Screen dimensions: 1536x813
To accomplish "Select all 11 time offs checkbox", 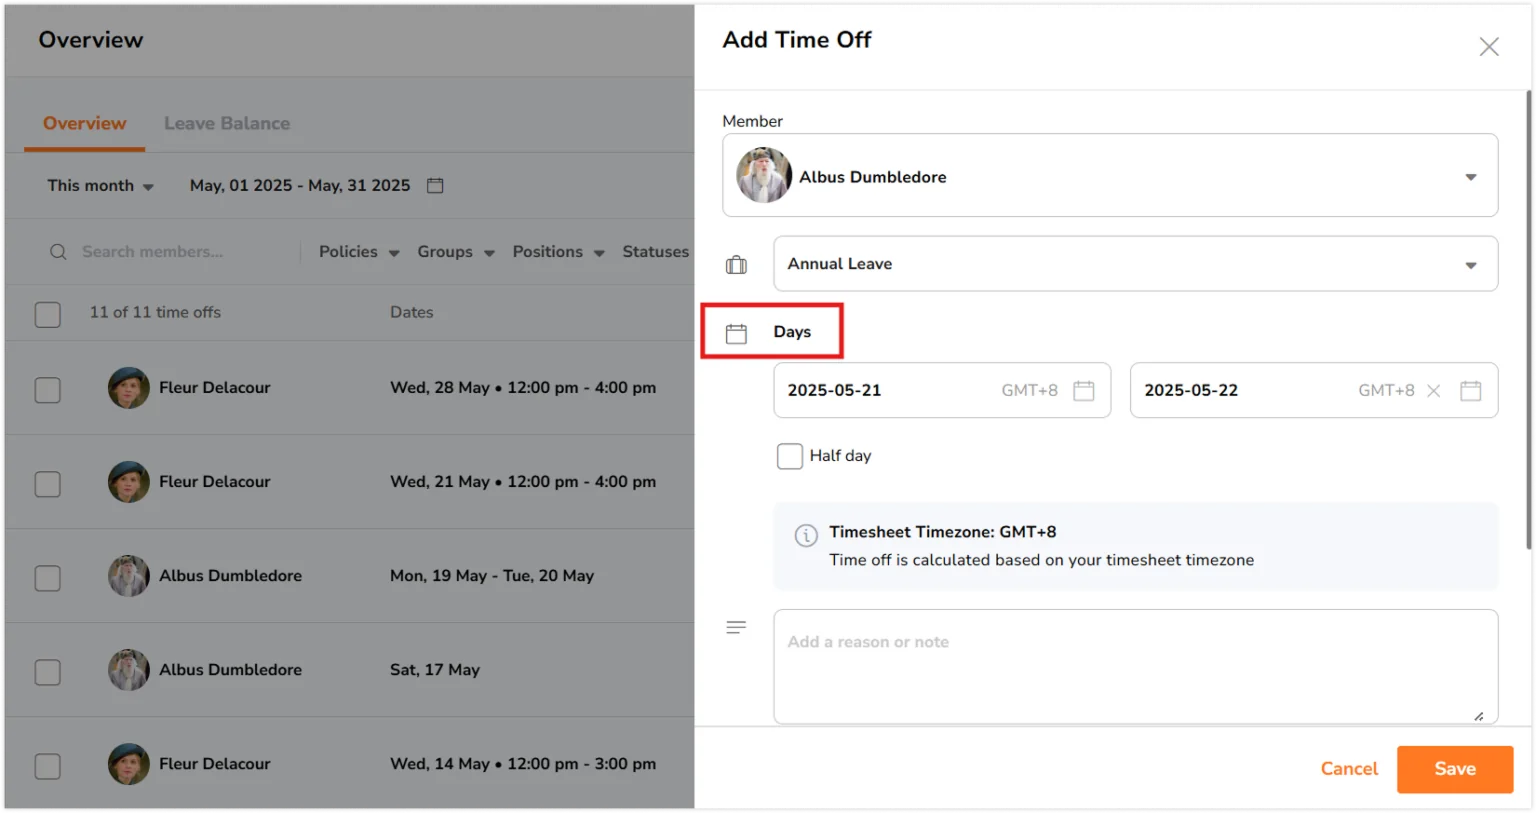I will (x=48, y=314).
